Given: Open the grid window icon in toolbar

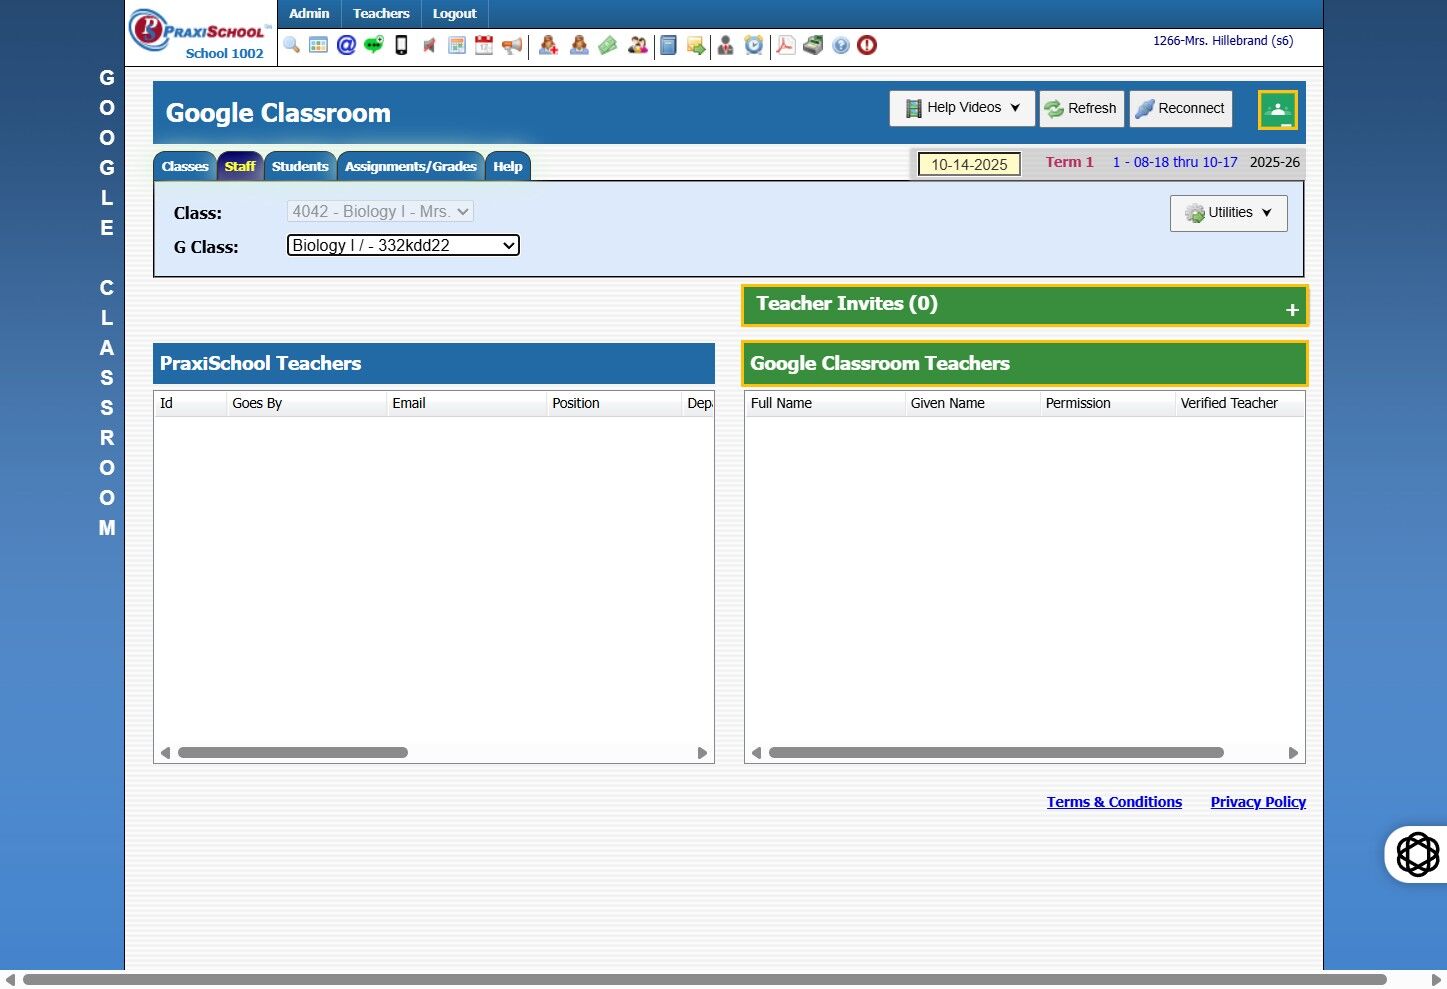Looking at the screenshot, I should point(318,45).
